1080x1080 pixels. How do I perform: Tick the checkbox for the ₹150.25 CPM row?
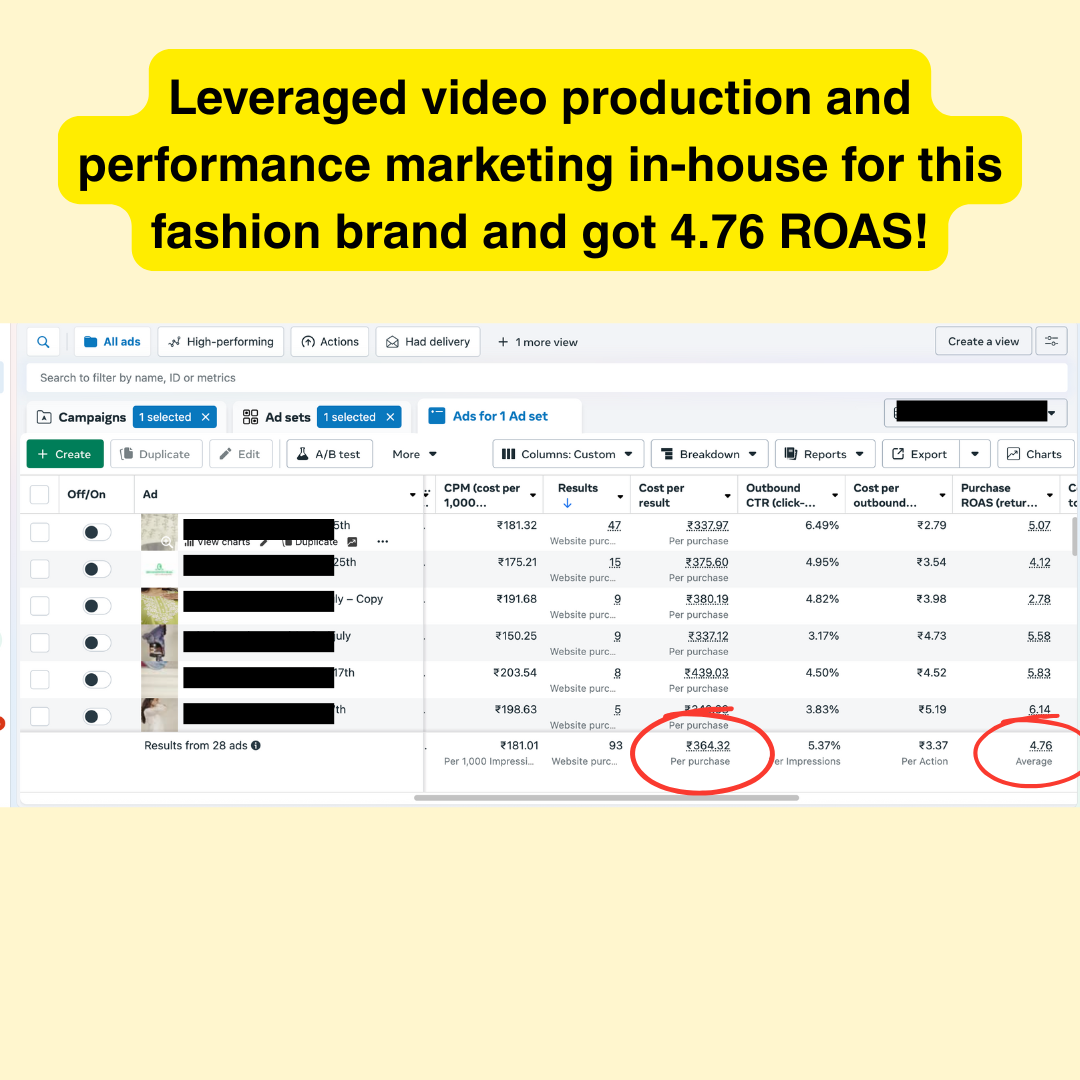[39, 643]
